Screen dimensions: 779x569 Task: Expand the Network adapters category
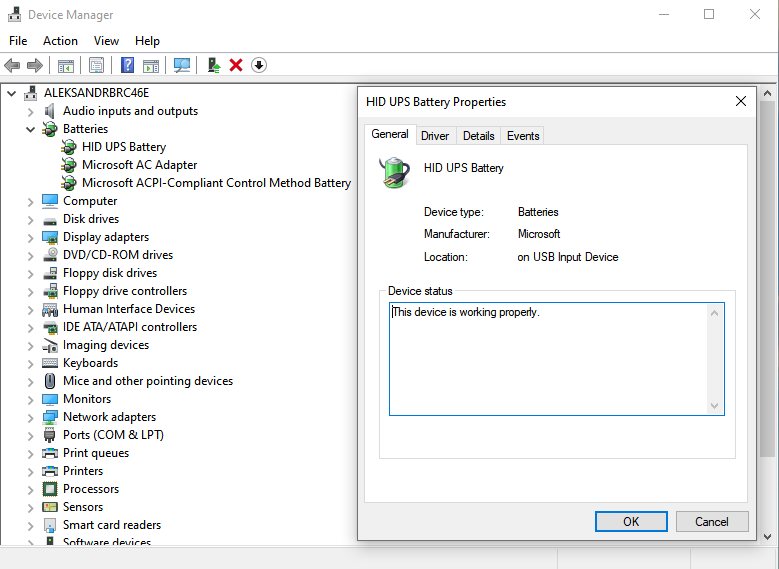pyautogui.click(x=30, y=417)
